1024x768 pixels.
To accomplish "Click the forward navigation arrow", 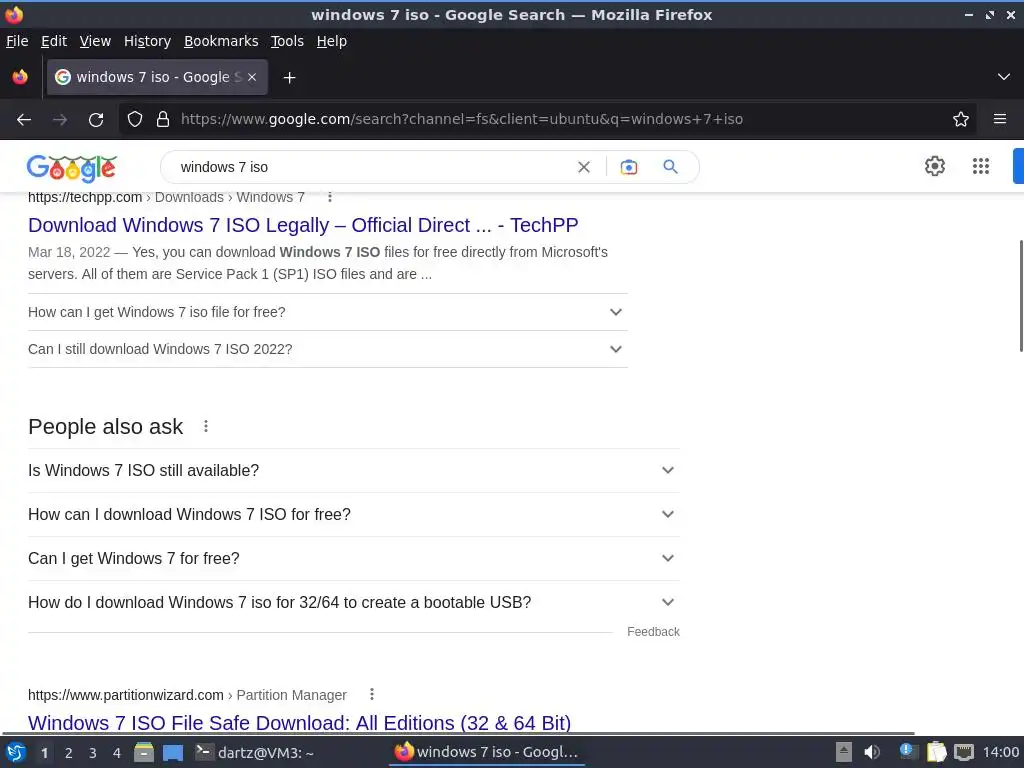I will pos(60,120).
